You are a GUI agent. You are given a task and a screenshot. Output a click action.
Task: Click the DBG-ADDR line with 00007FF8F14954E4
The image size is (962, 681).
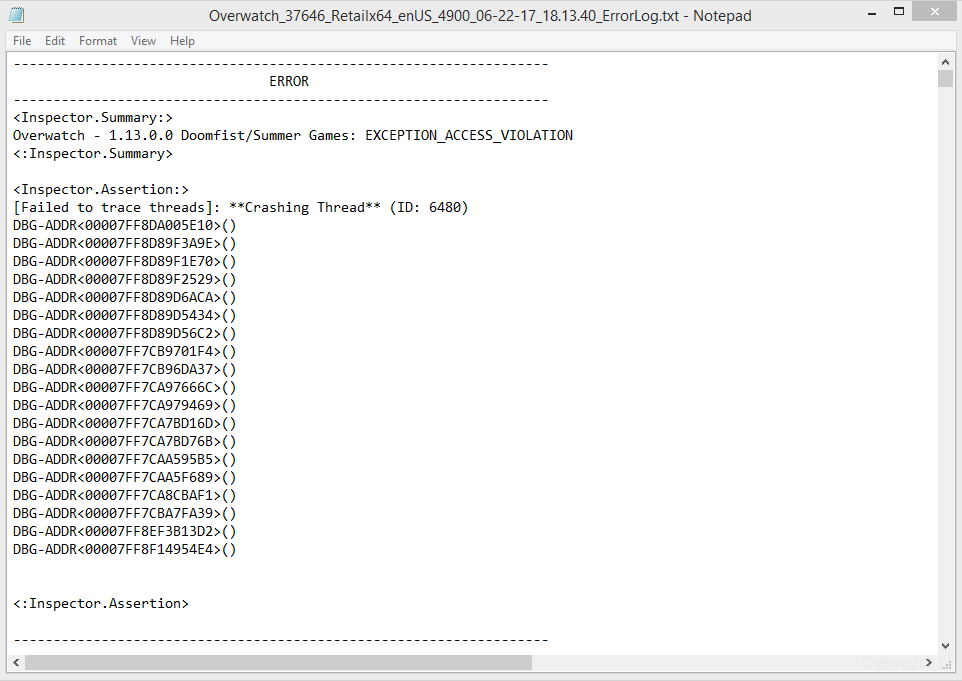pyautogui.click(x=124, y=550)
